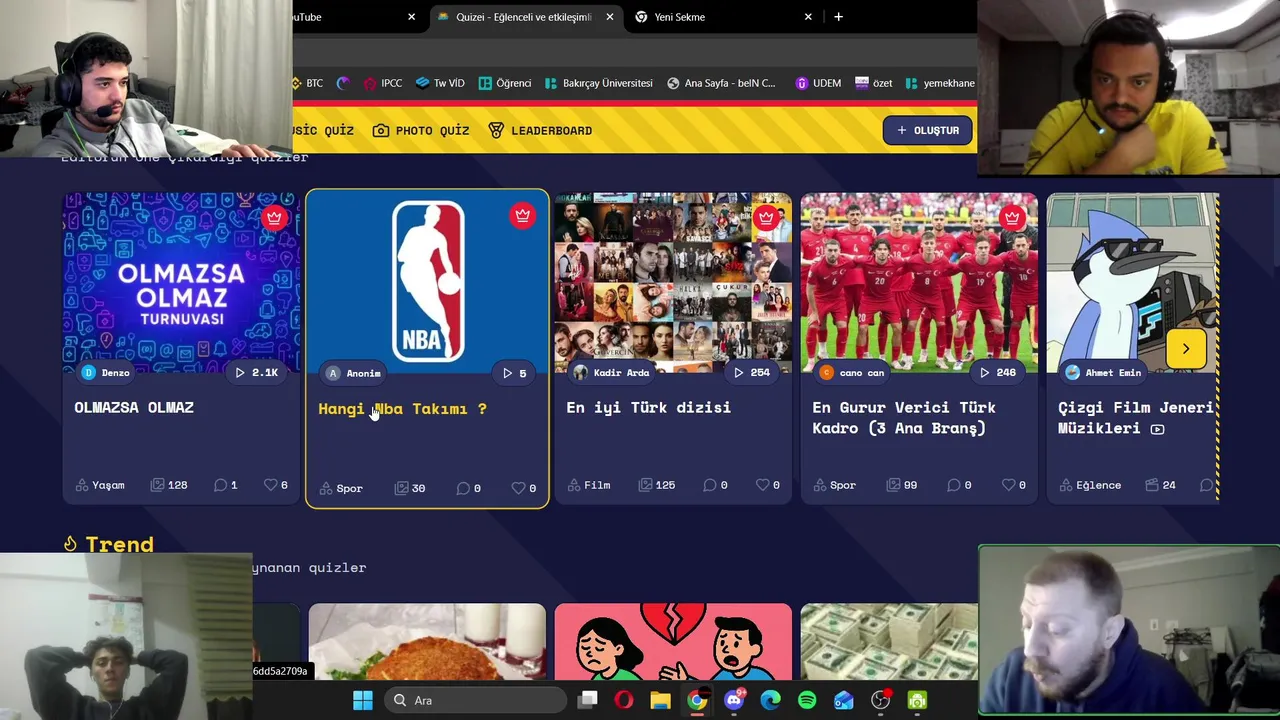Click author Ahmet Emin
The image size is (1280, 720).
click(x=1103, y=372)
